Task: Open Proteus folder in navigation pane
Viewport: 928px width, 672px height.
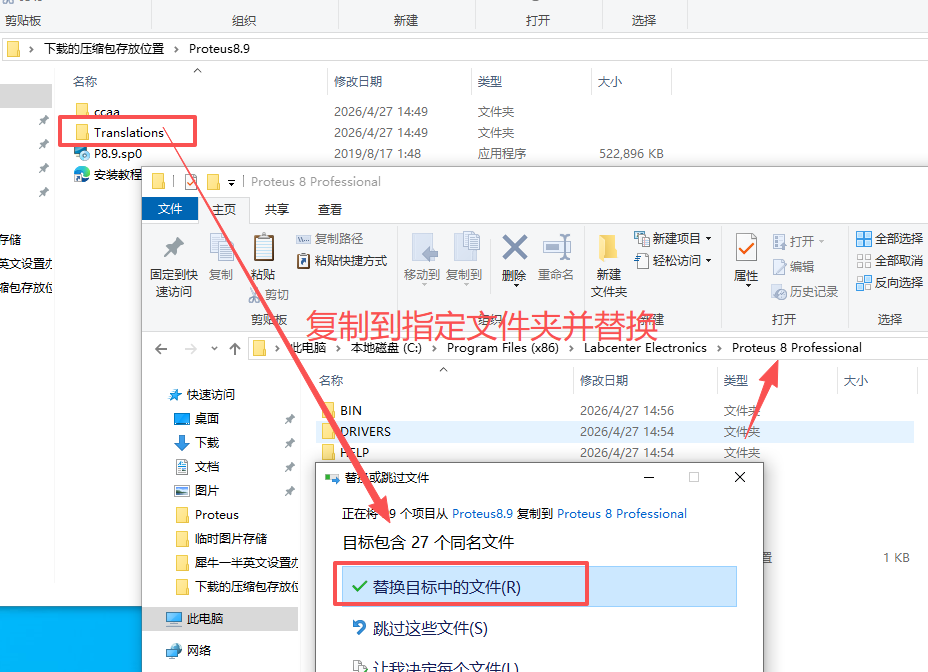Action: click(x=208, y=515)
